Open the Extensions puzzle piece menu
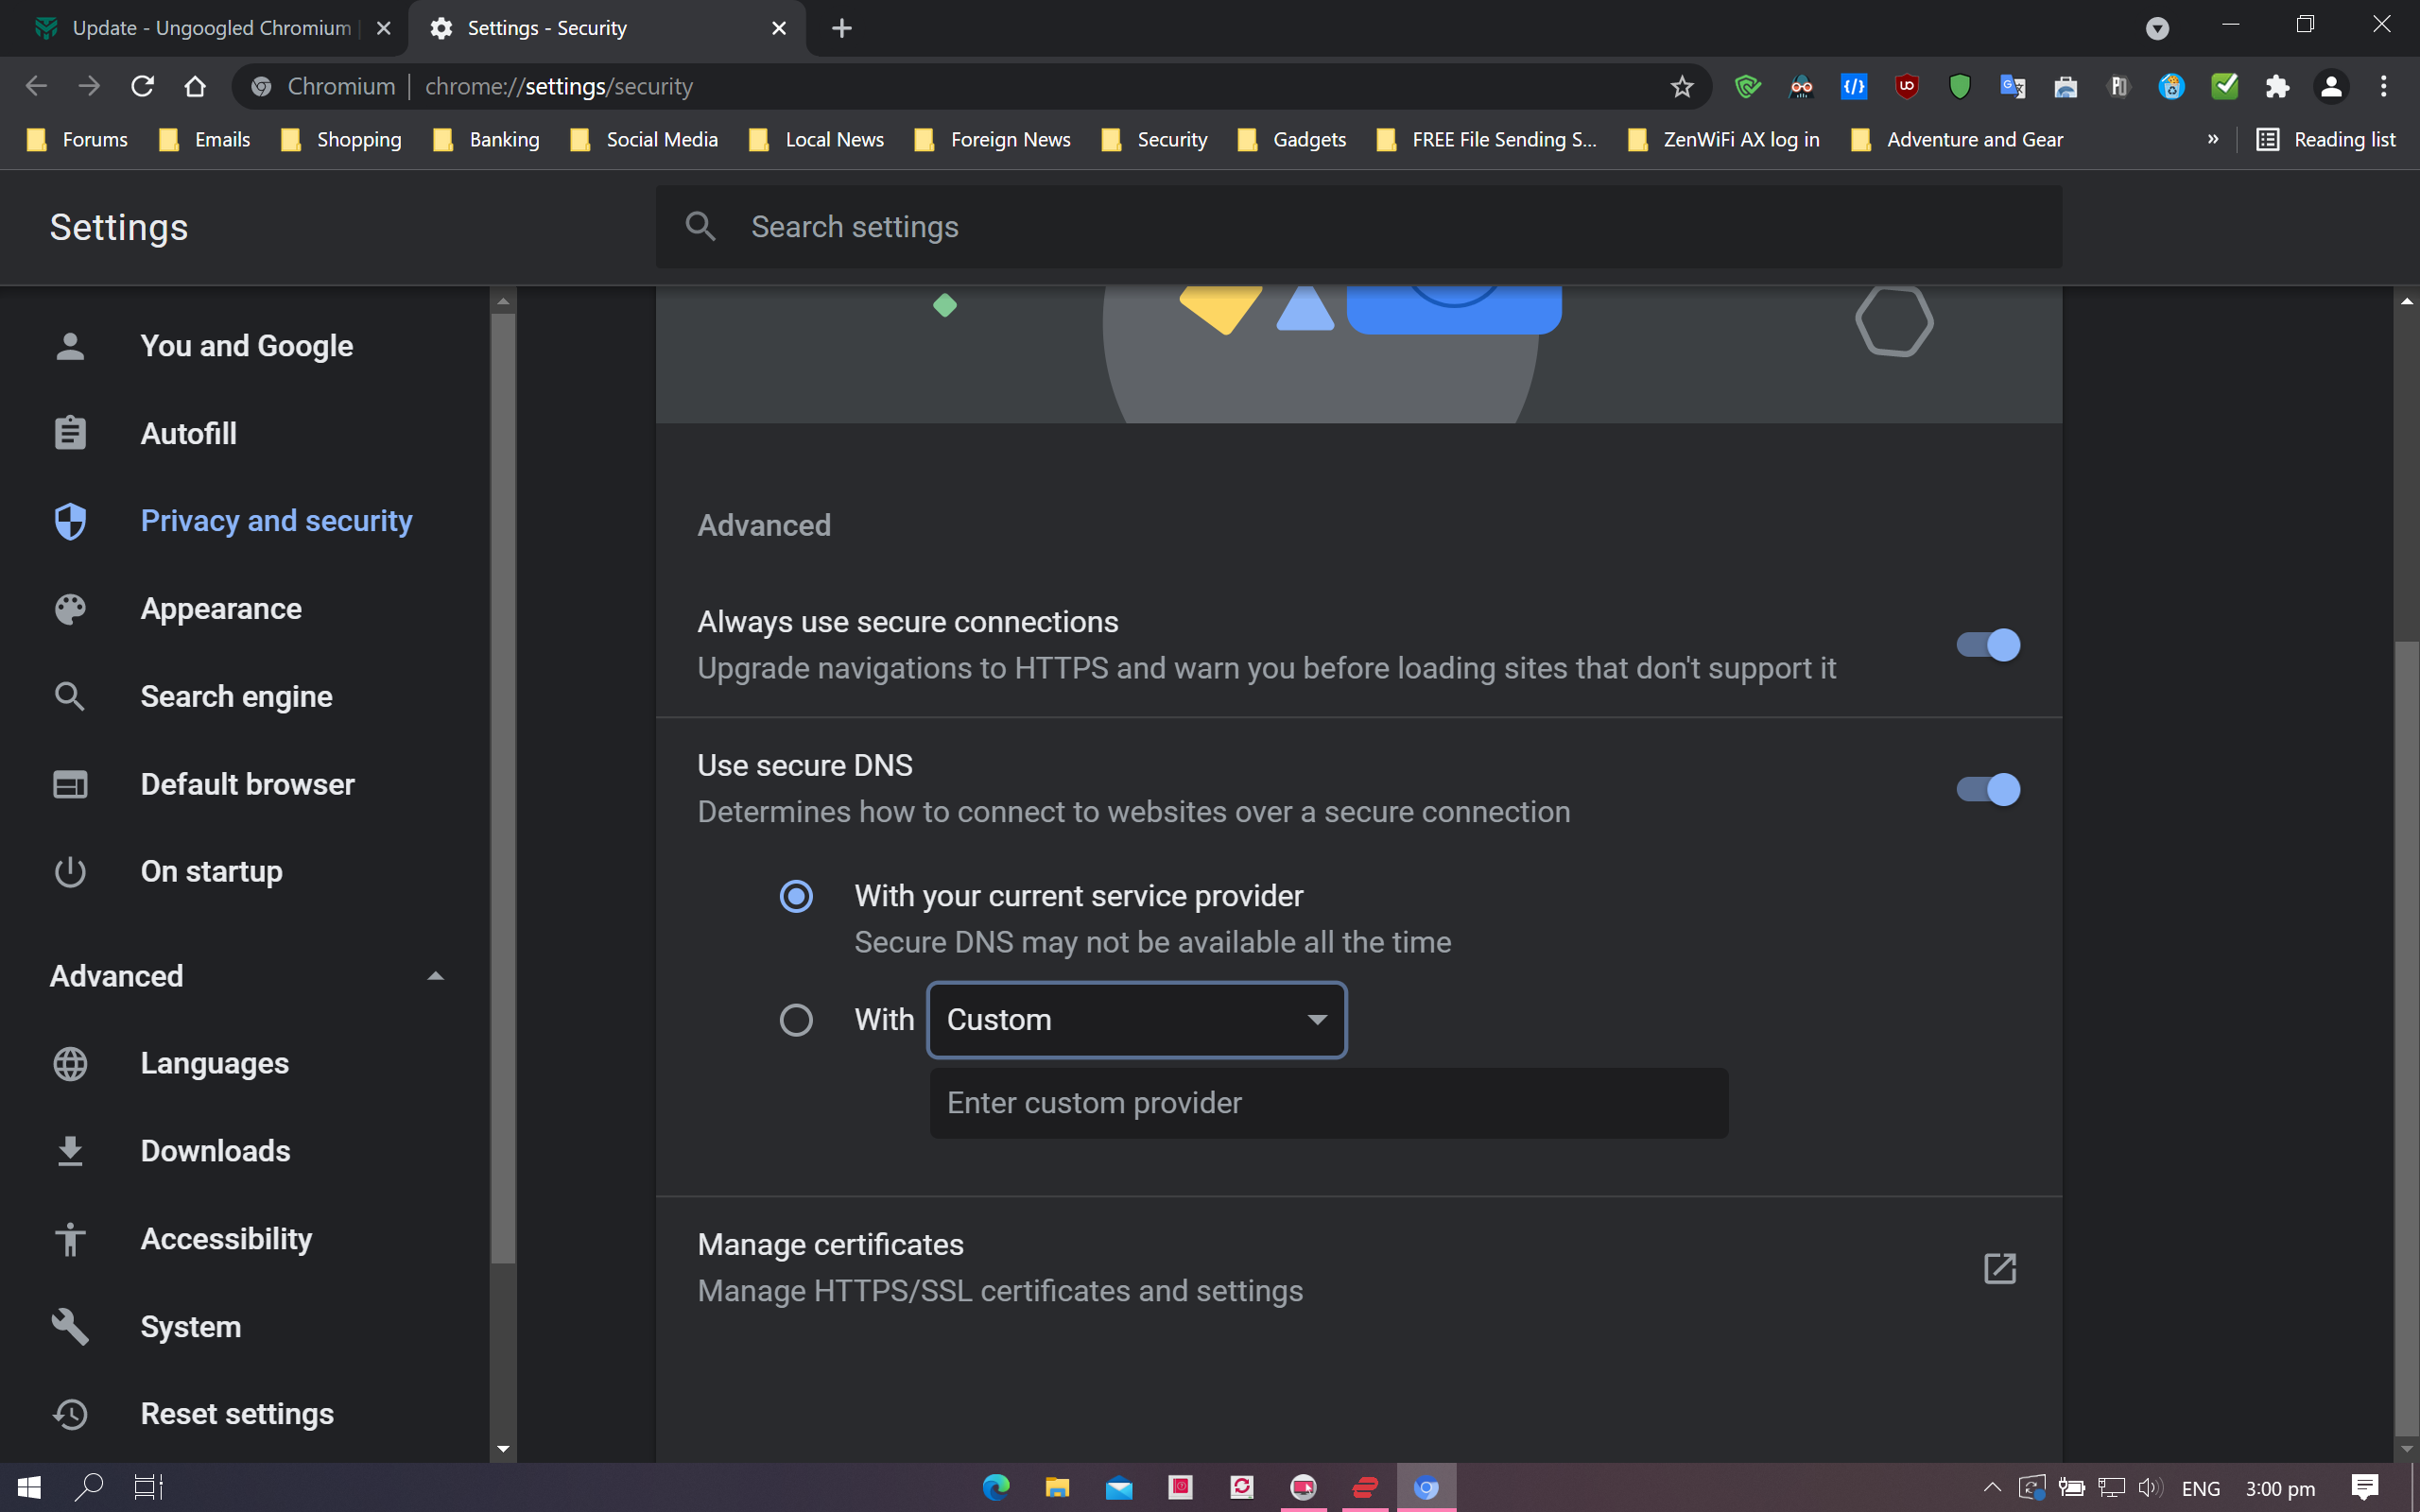This screenshot has height=1512, width=2420. tap(2277, 87)
